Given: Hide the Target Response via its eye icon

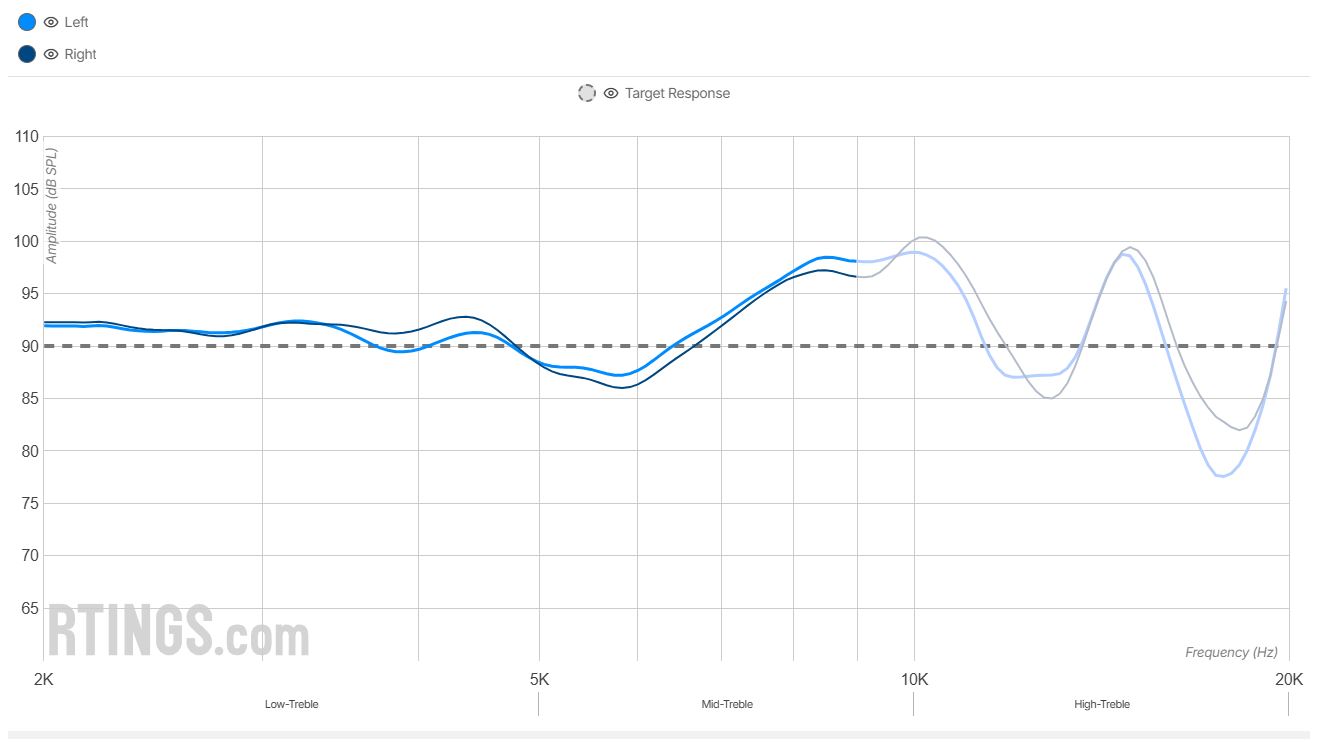Looking at the screenshot, I should 611,93.
